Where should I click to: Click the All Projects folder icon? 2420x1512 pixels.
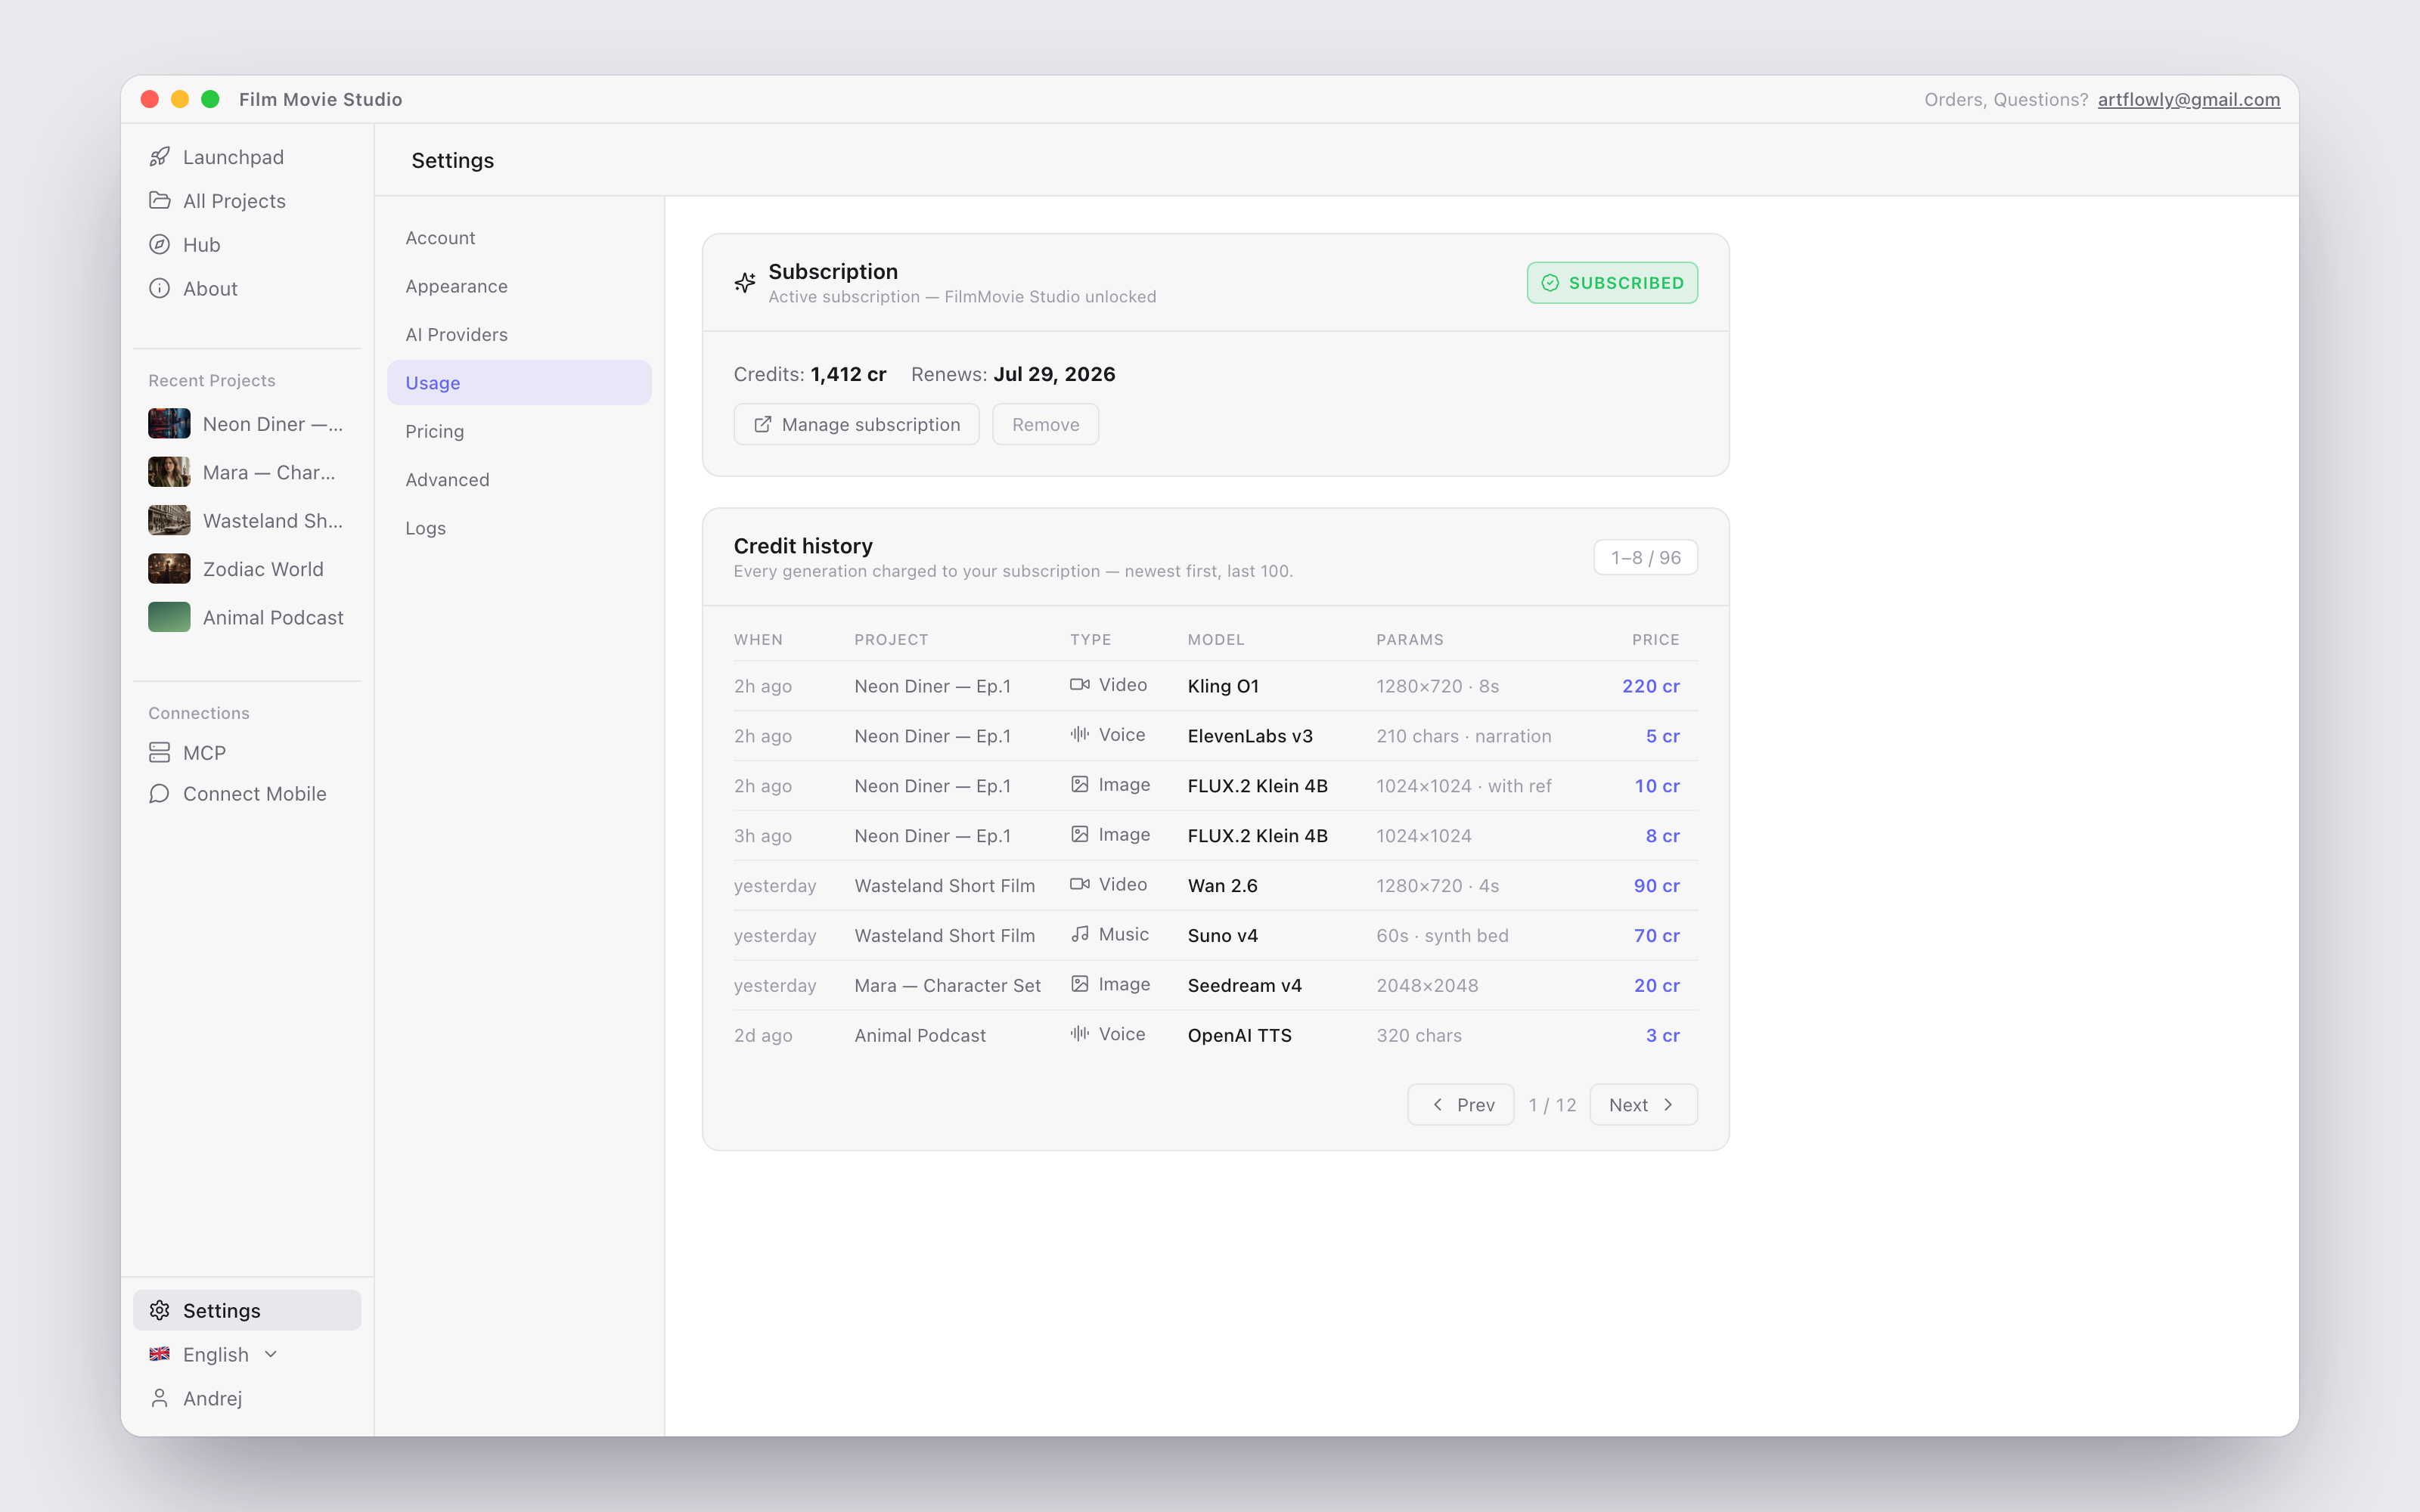click(x=159, y=201)
